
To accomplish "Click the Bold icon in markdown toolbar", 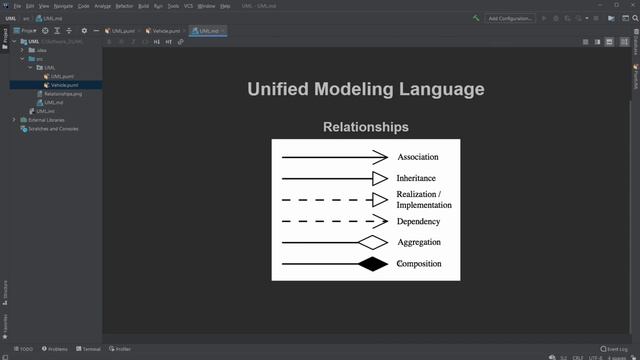I will 109,42.
